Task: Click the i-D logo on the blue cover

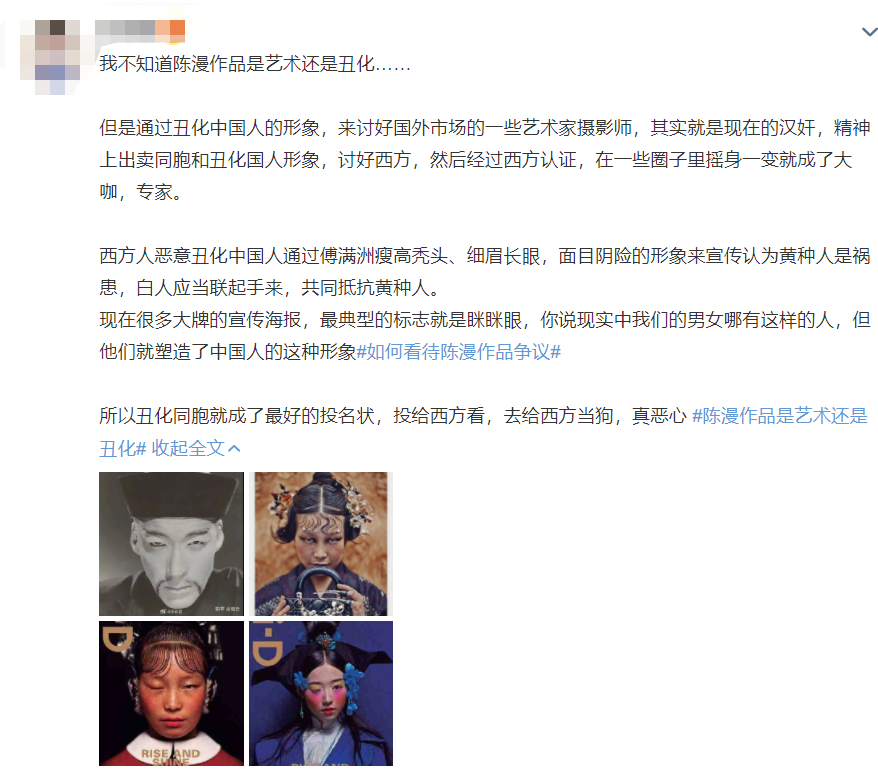Action: coord(267,645)
